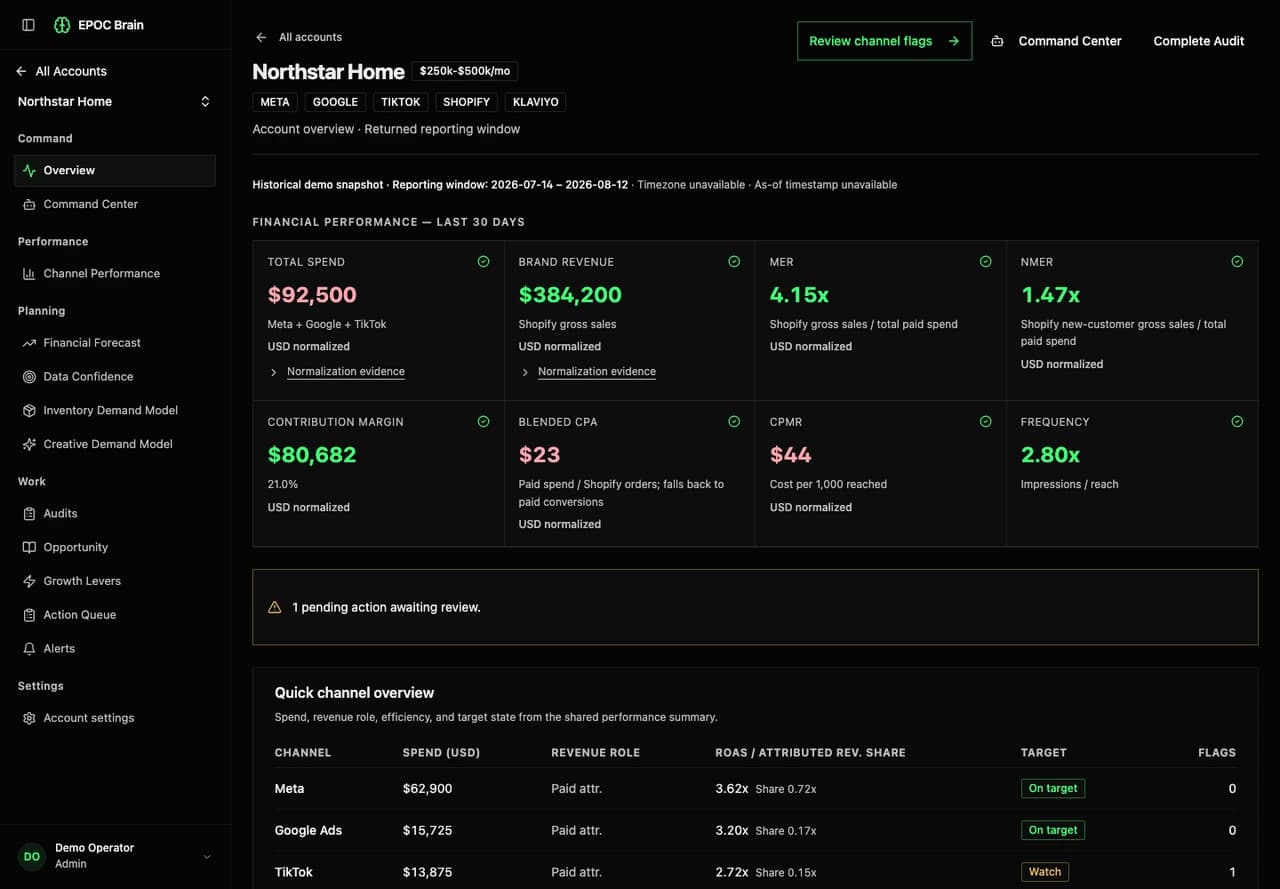Open Creative Demand Model page
1280x889 pixels.
(x=115, y=444)
